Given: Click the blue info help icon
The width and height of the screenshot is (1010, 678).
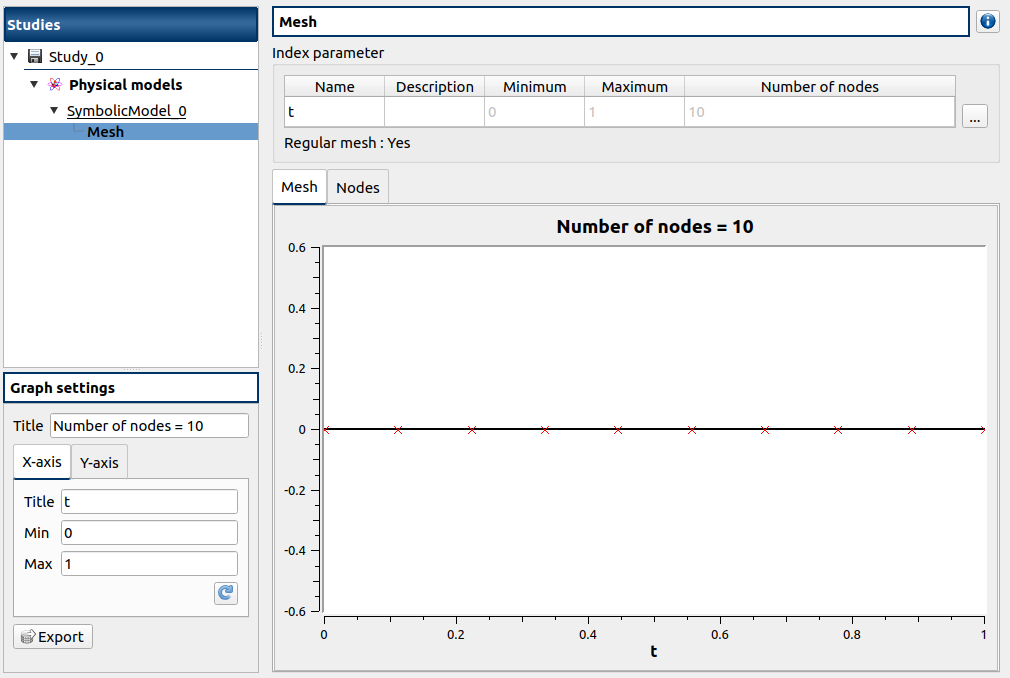Looking at the screenshot, I should tap(988, 22).
